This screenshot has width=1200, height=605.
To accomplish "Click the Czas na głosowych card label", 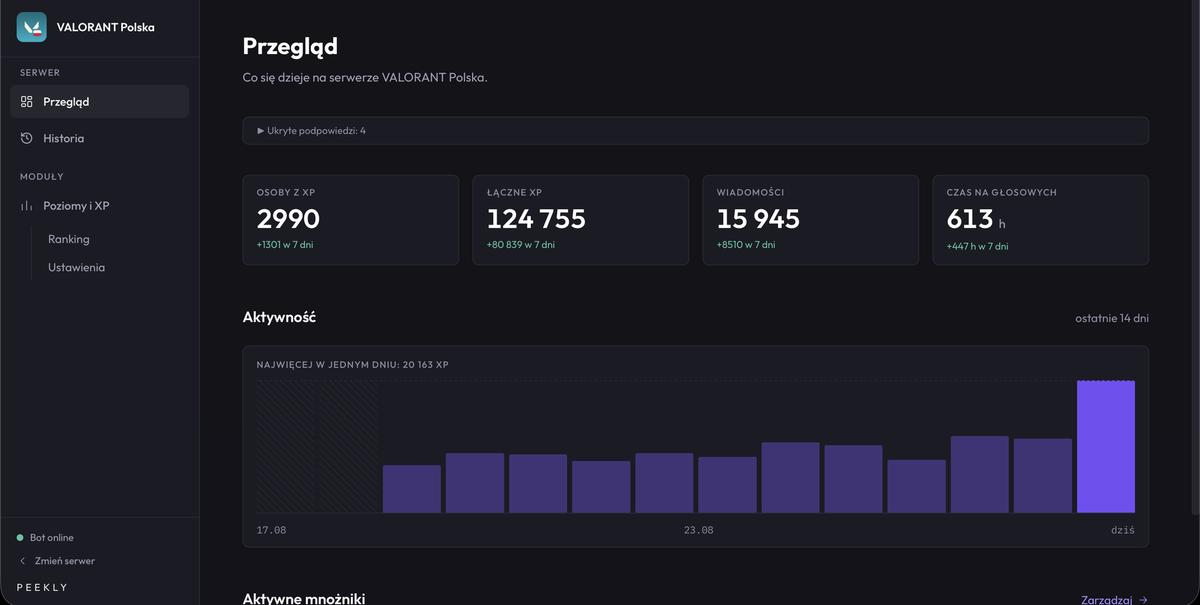I will [1001, 192].
